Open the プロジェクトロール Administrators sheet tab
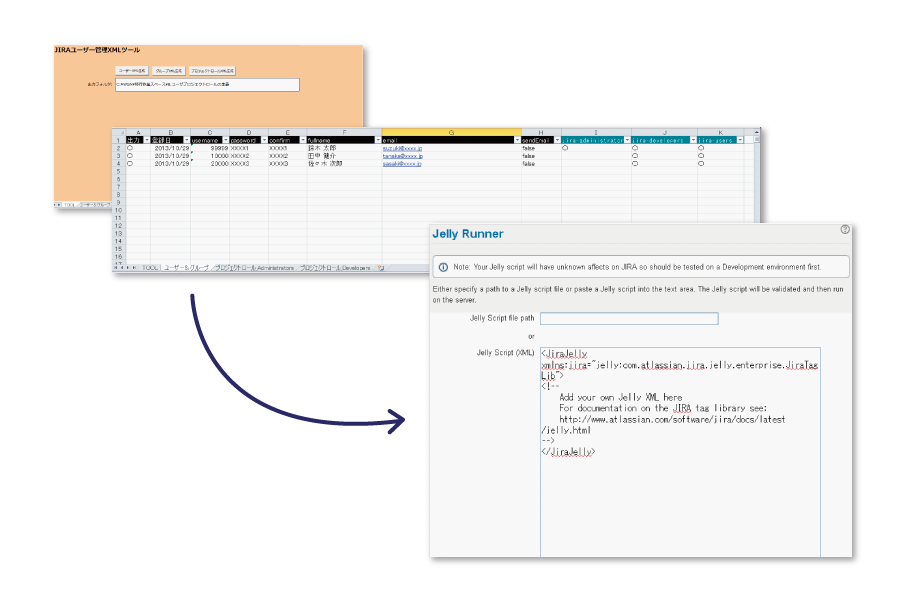Viewport: 900px width, 600px height. (255, 268)
